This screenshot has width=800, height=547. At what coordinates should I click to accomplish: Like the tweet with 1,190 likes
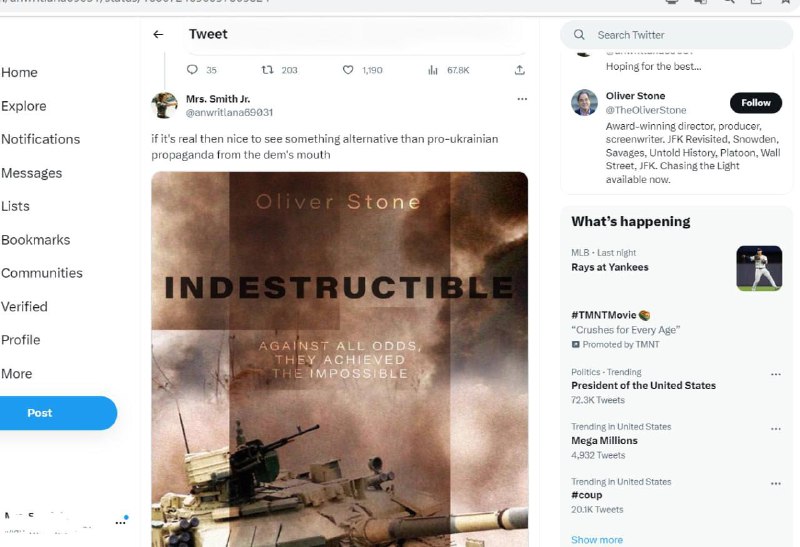click(348, 70)
